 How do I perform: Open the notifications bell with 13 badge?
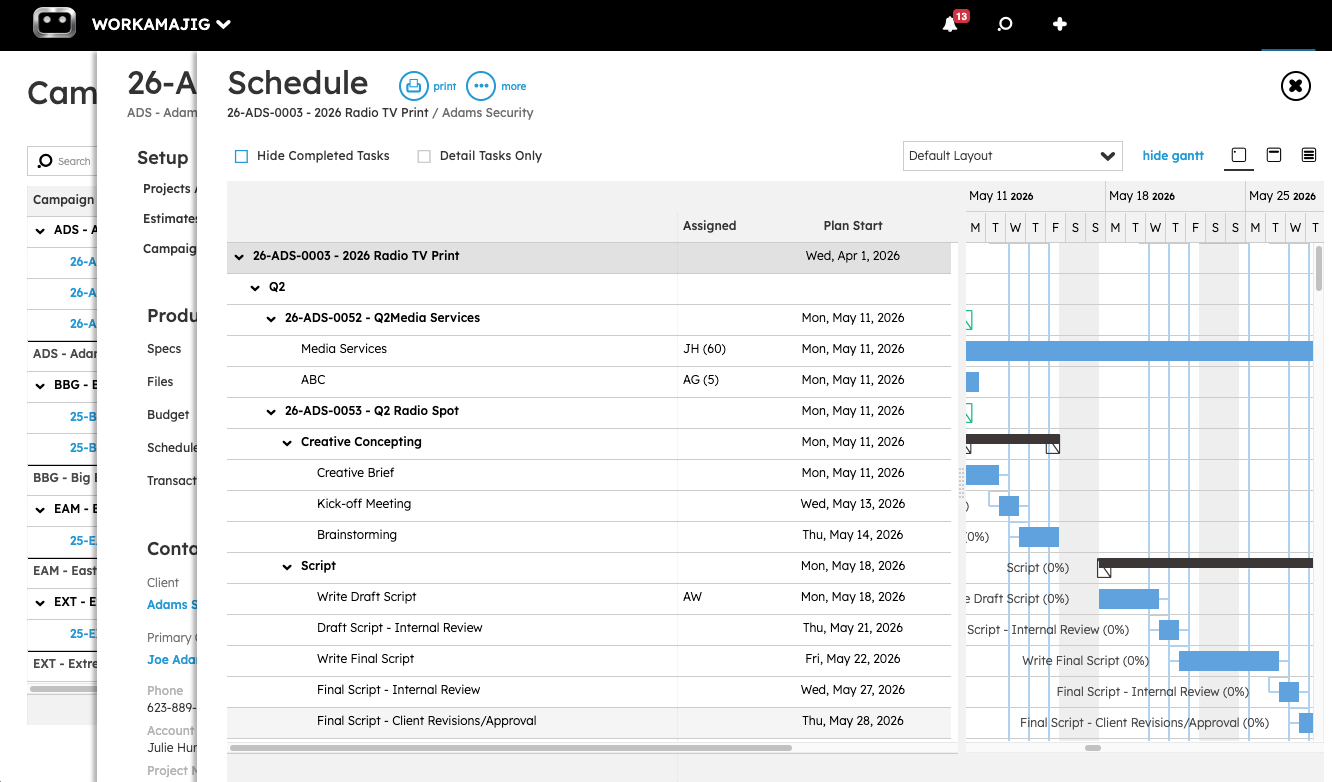click(x=951, y=23)
